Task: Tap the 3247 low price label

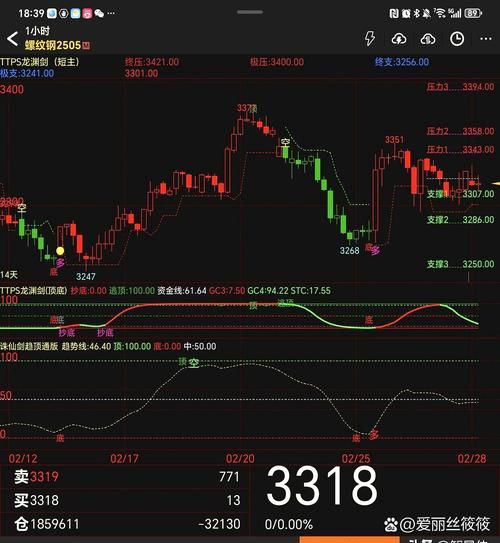Action: pyautogui.click(x=86, y=276)
